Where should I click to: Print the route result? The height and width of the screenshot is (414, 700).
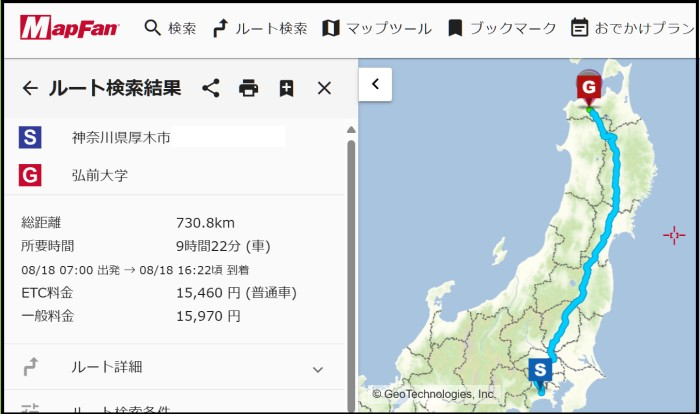249,88
